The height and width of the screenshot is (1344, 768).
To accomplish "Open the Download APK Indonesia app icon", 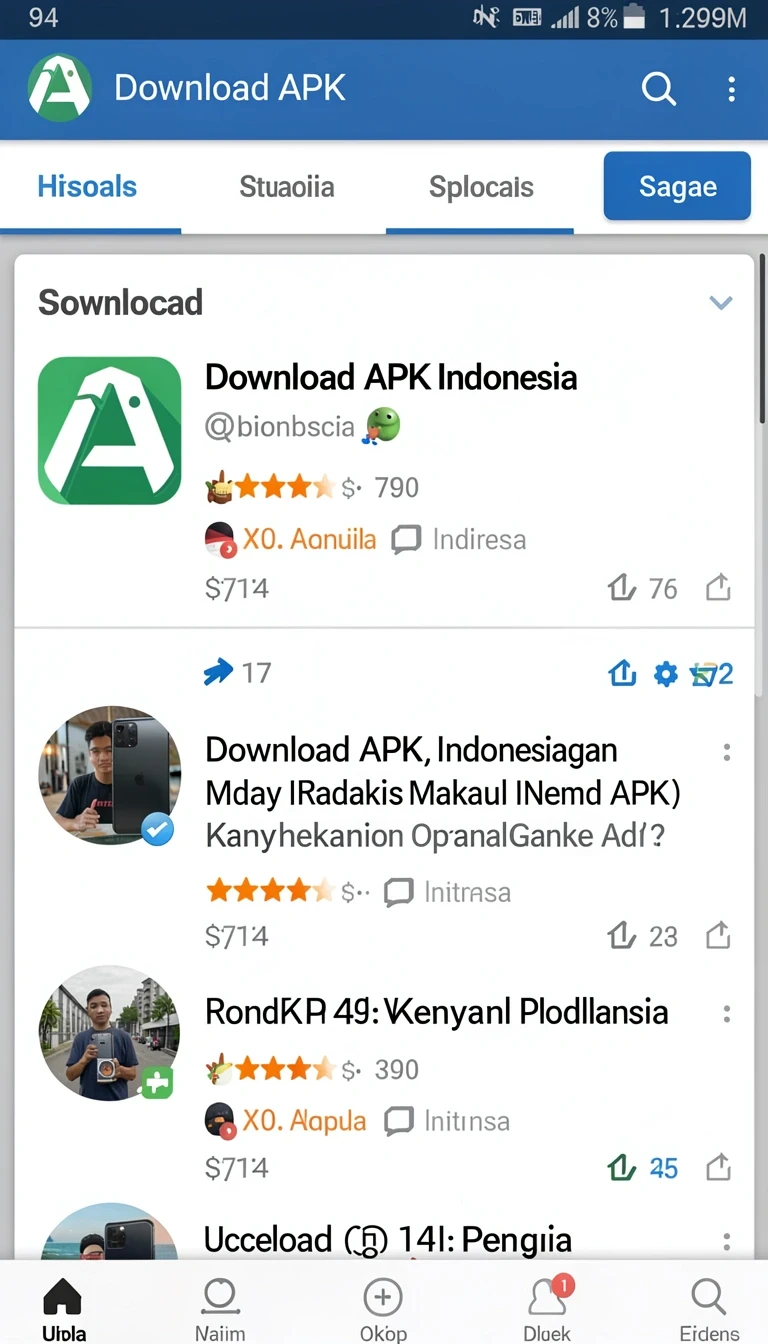I will pos(109,431).
